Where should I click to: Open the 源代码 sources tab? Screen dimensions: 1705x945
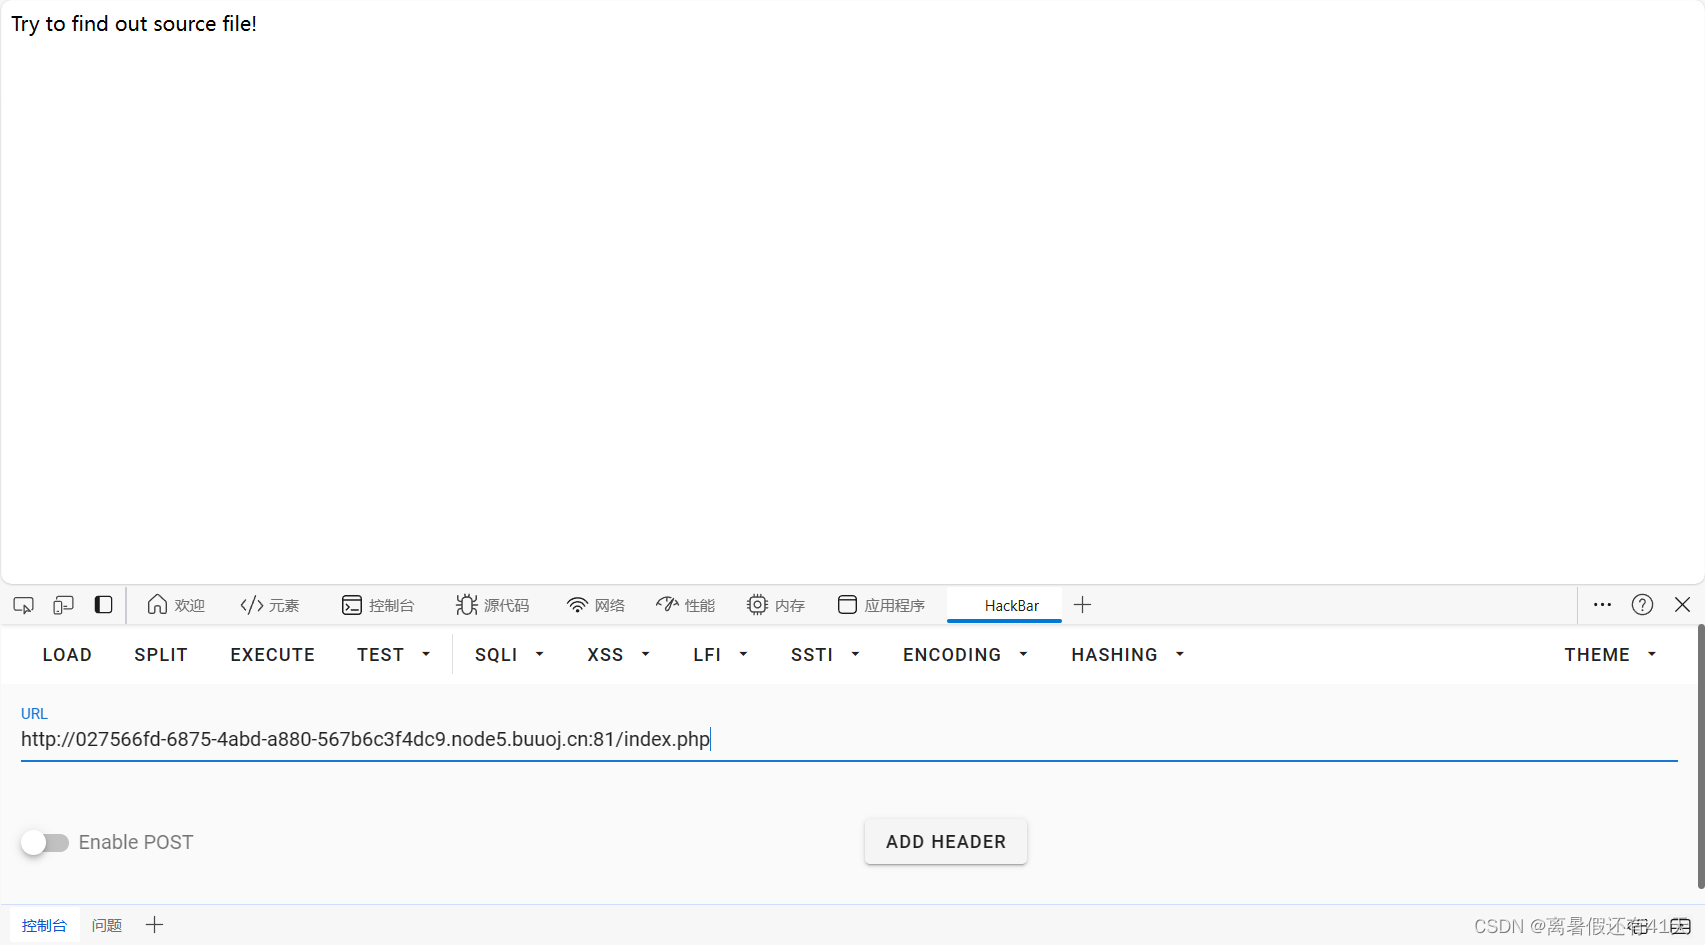[x=493, y=605]
